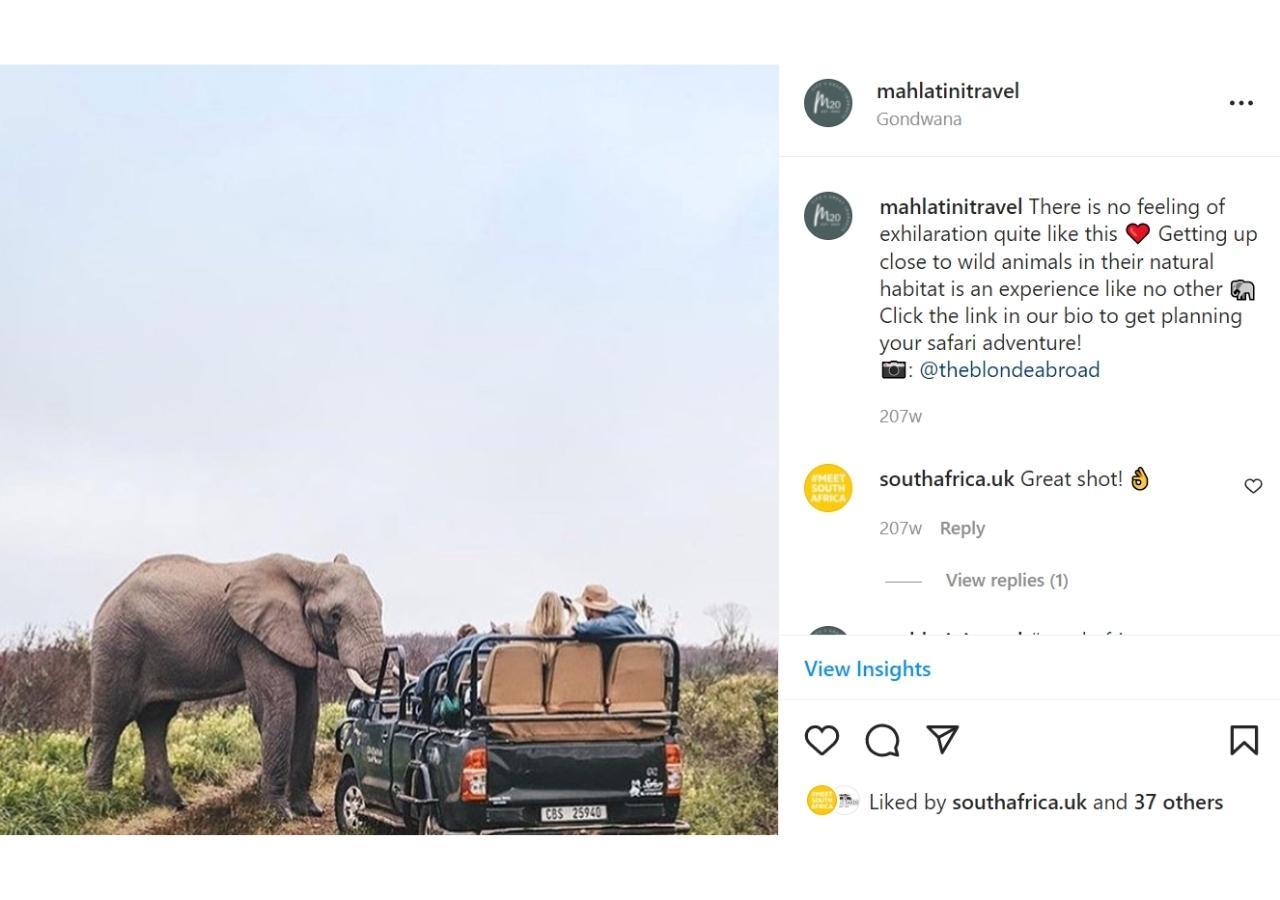Viewport: 1280px width, 900px height.
Task: Click southafrica.uk name in the comment
Action: point(946,479)
